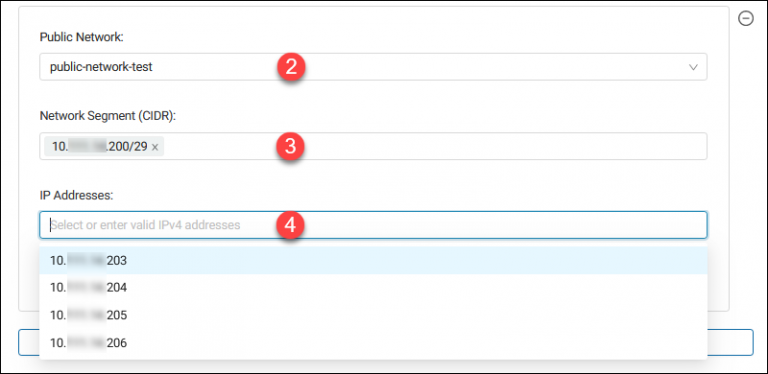Image resolution: width=768 pixels, height=374 pixels.
Task: Choose the IP address ending in 203
Action: click(373, 260)
